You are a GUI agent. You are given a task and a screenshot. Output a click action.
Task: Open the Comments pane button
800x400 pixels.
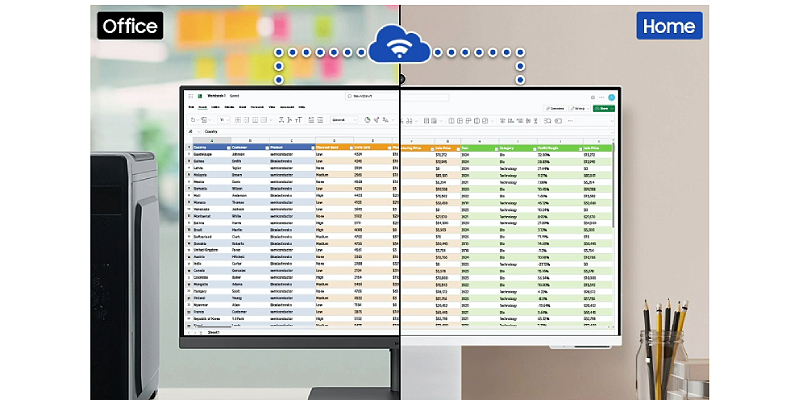pos(555,108)
